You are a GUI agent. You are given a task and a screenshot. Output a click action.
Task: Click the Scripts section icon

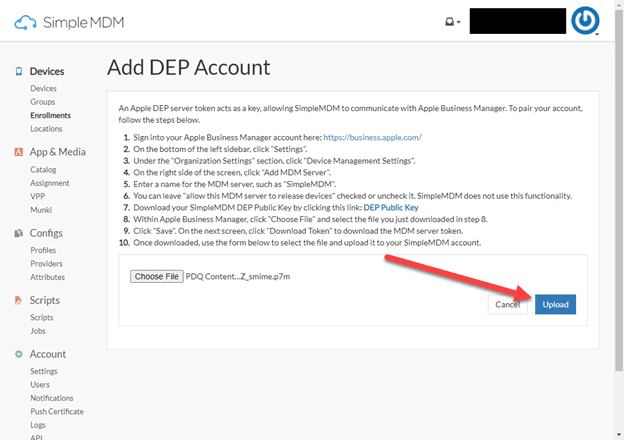point(18,300)
